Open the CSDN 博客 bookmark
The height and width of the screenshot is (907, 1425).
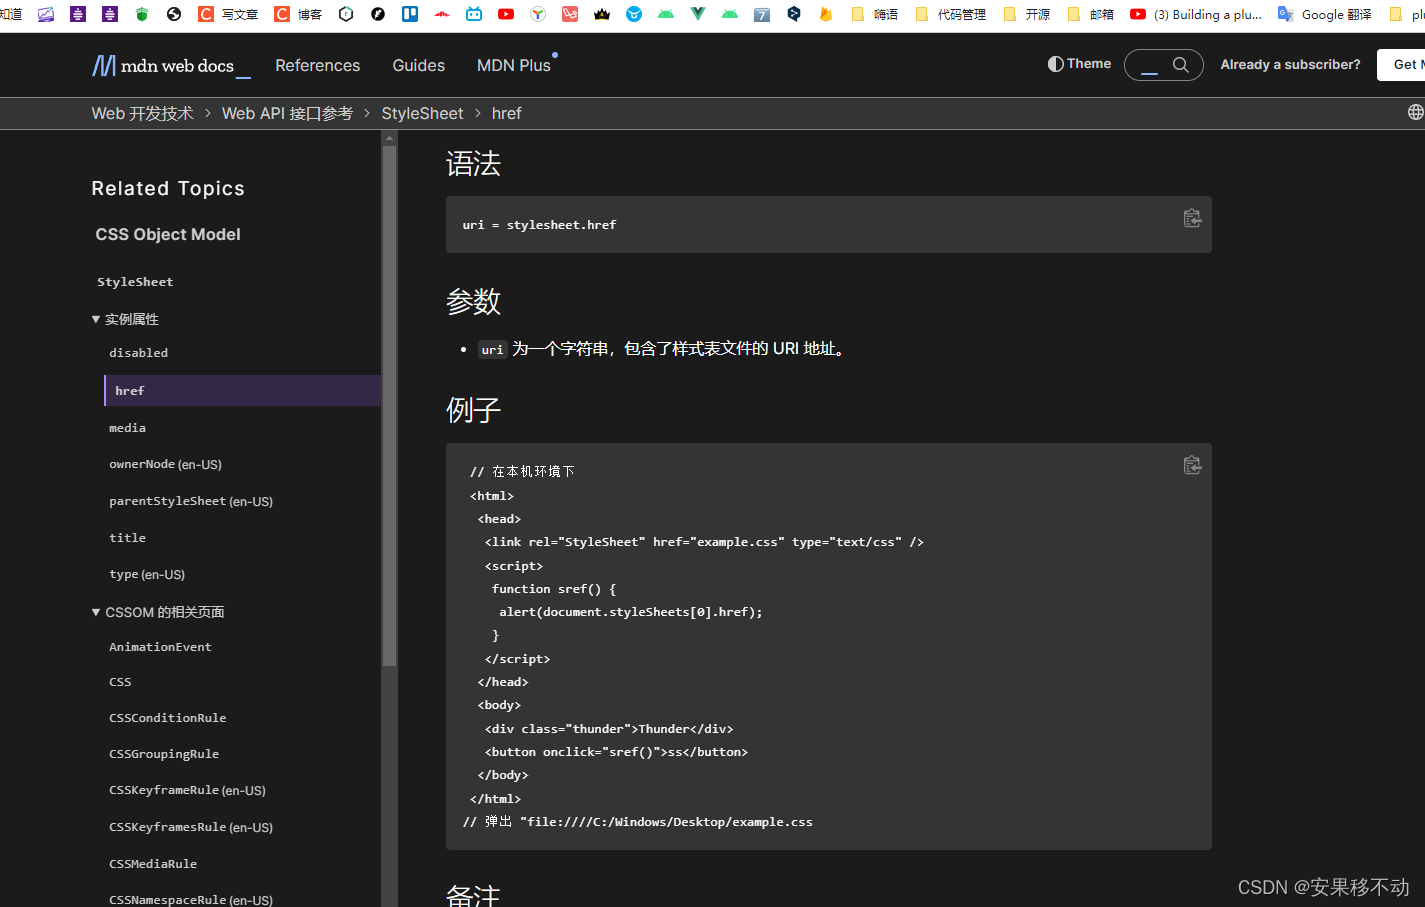pyautogui.click(x=298, y=14)
